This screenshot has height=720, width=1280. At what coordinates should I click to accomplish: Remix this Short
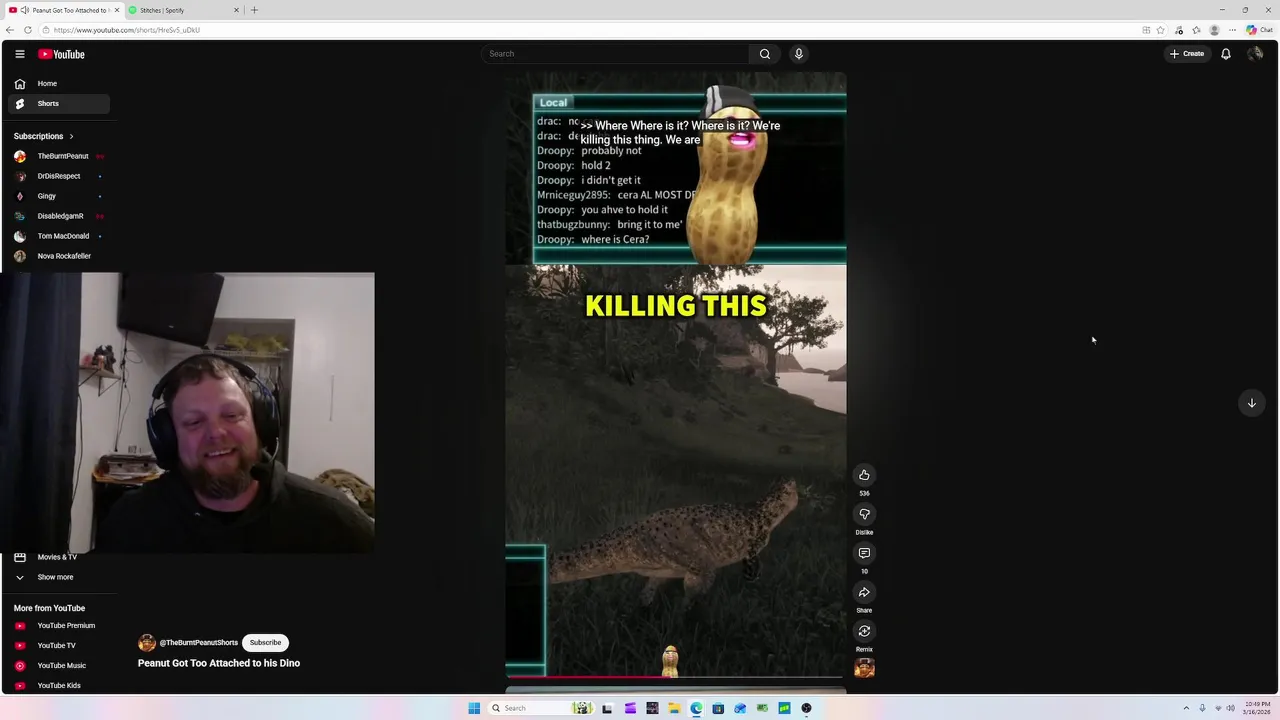(864, 631)
